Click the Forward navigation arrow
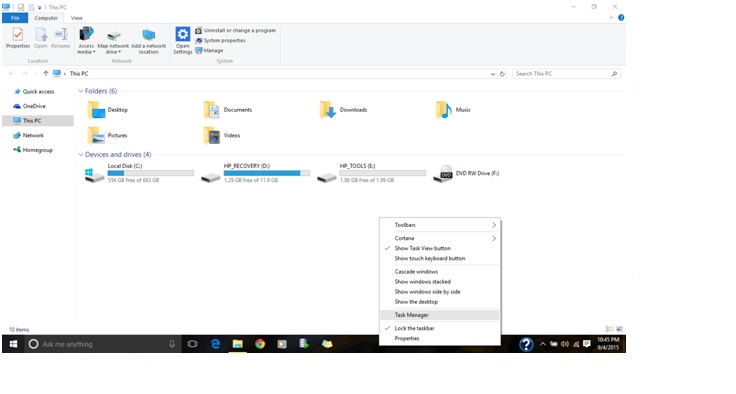 tap(24, 73)
